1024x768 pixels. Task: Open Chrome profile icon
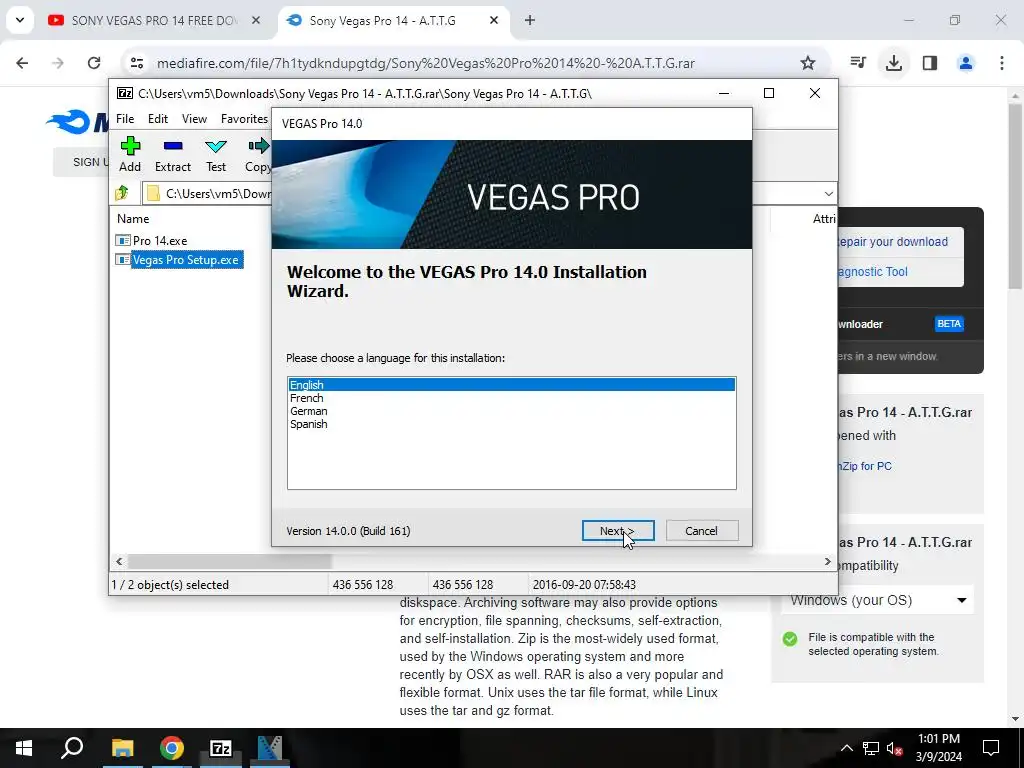tap(966, 63)
